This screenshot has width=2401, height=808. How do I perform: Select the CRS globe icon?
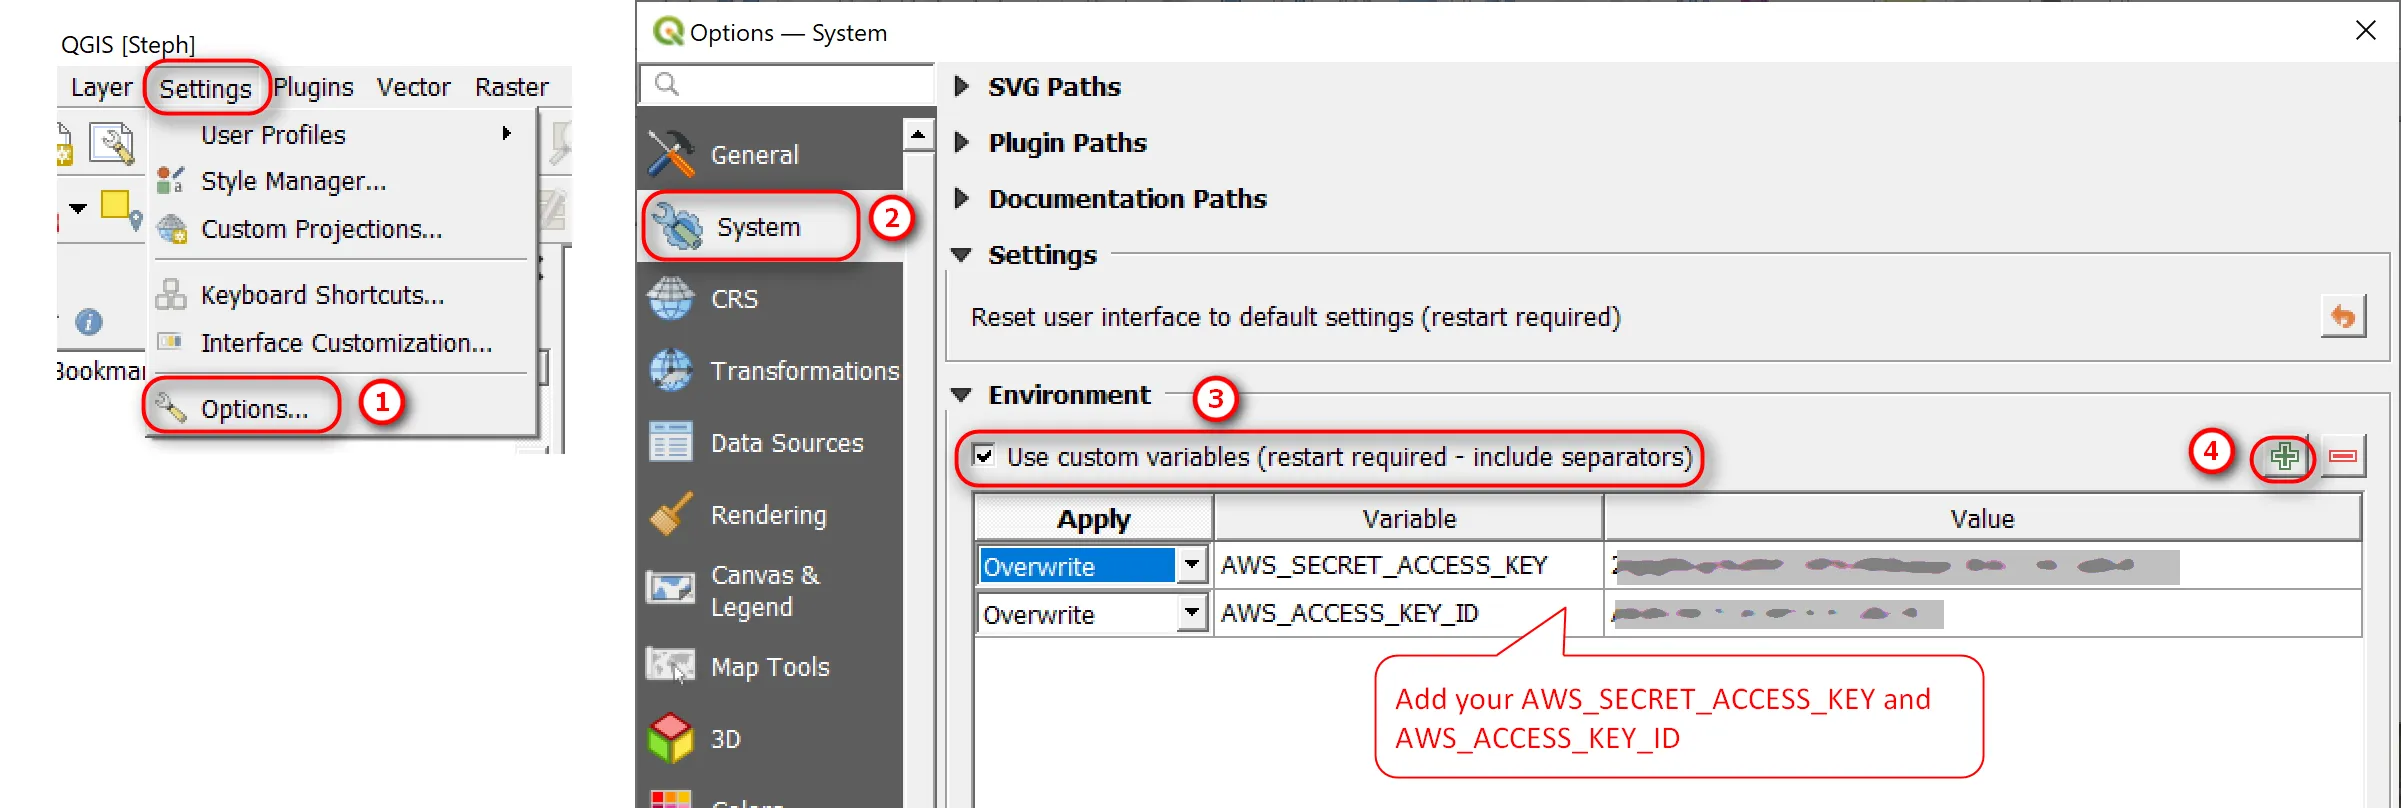[671, 299]
